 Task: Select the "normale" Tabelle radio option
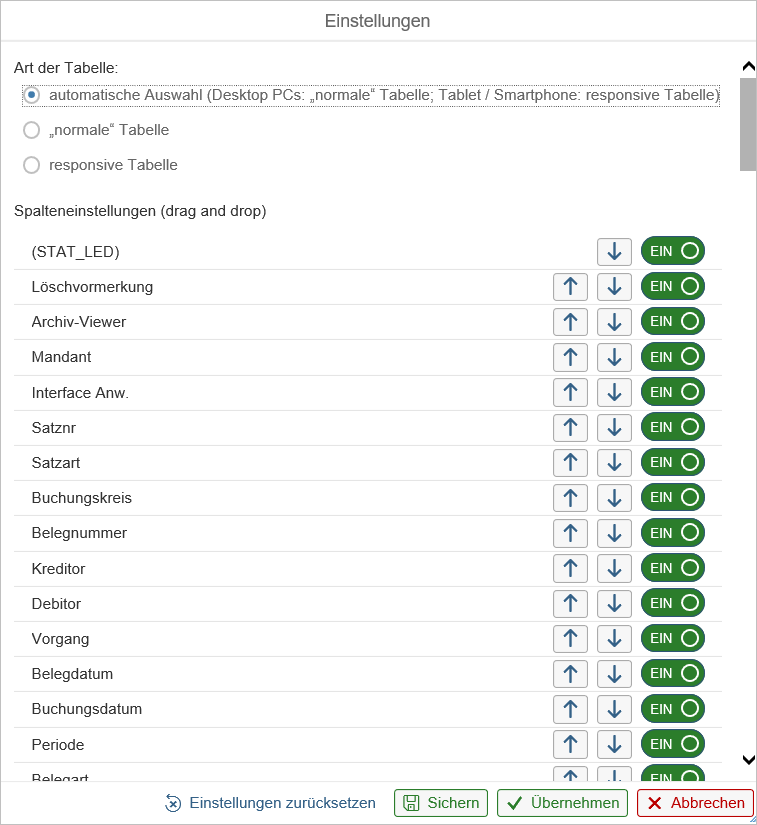pyautogui.click(x=32, y=130)
